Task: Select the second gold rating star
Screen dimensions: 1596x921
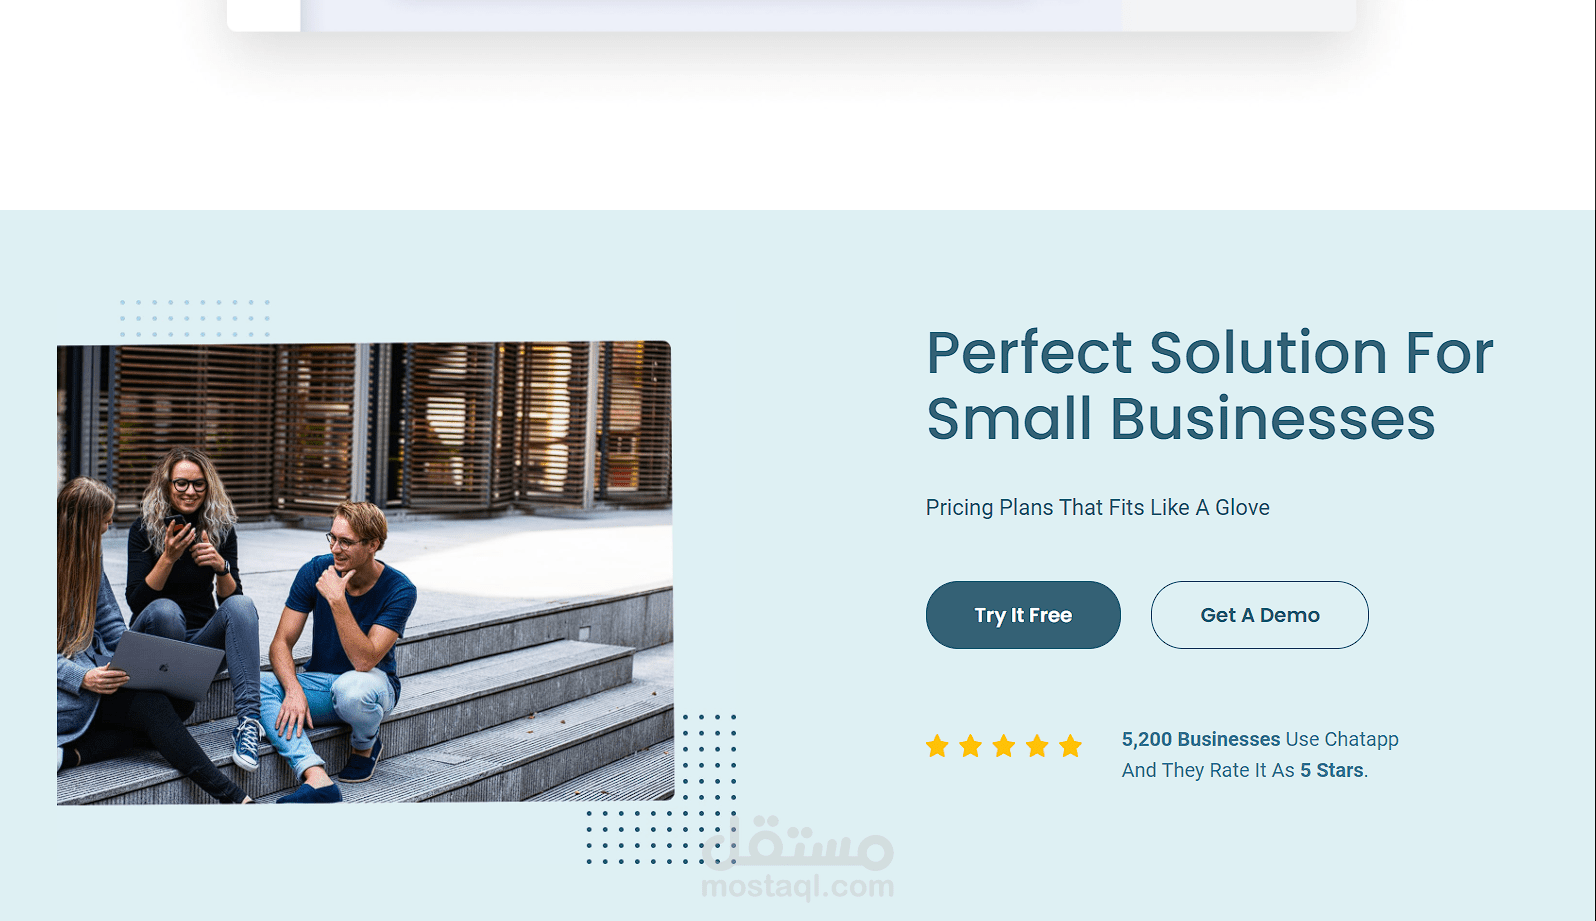Action: click(x=970, y=746)
